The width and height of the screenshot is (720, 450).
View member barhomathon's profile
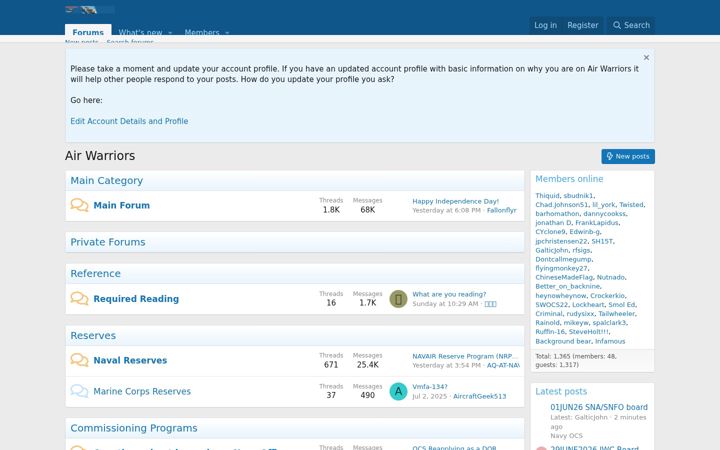(557, 214)
